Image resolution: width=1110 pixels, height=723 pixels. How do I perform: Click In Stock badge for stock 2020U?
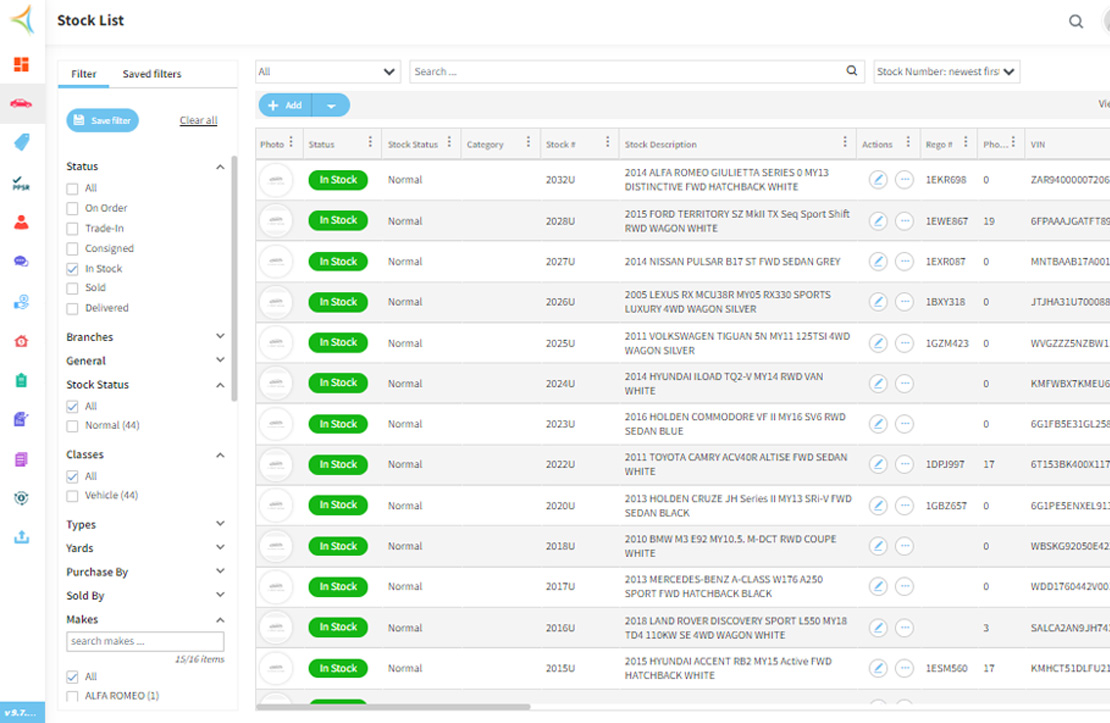click(x=338, y=505)
